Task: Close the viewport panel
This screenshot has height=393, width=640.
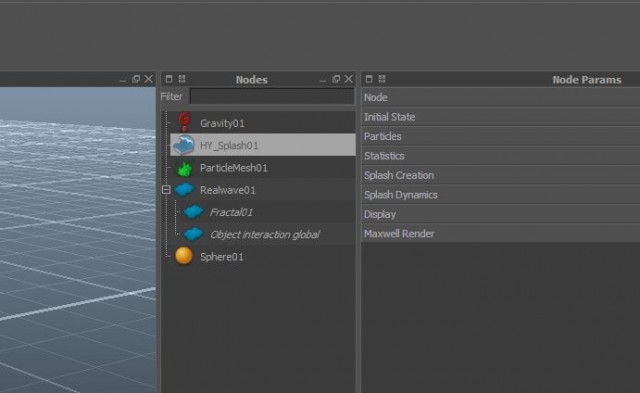Action: (x=149, y=79)
